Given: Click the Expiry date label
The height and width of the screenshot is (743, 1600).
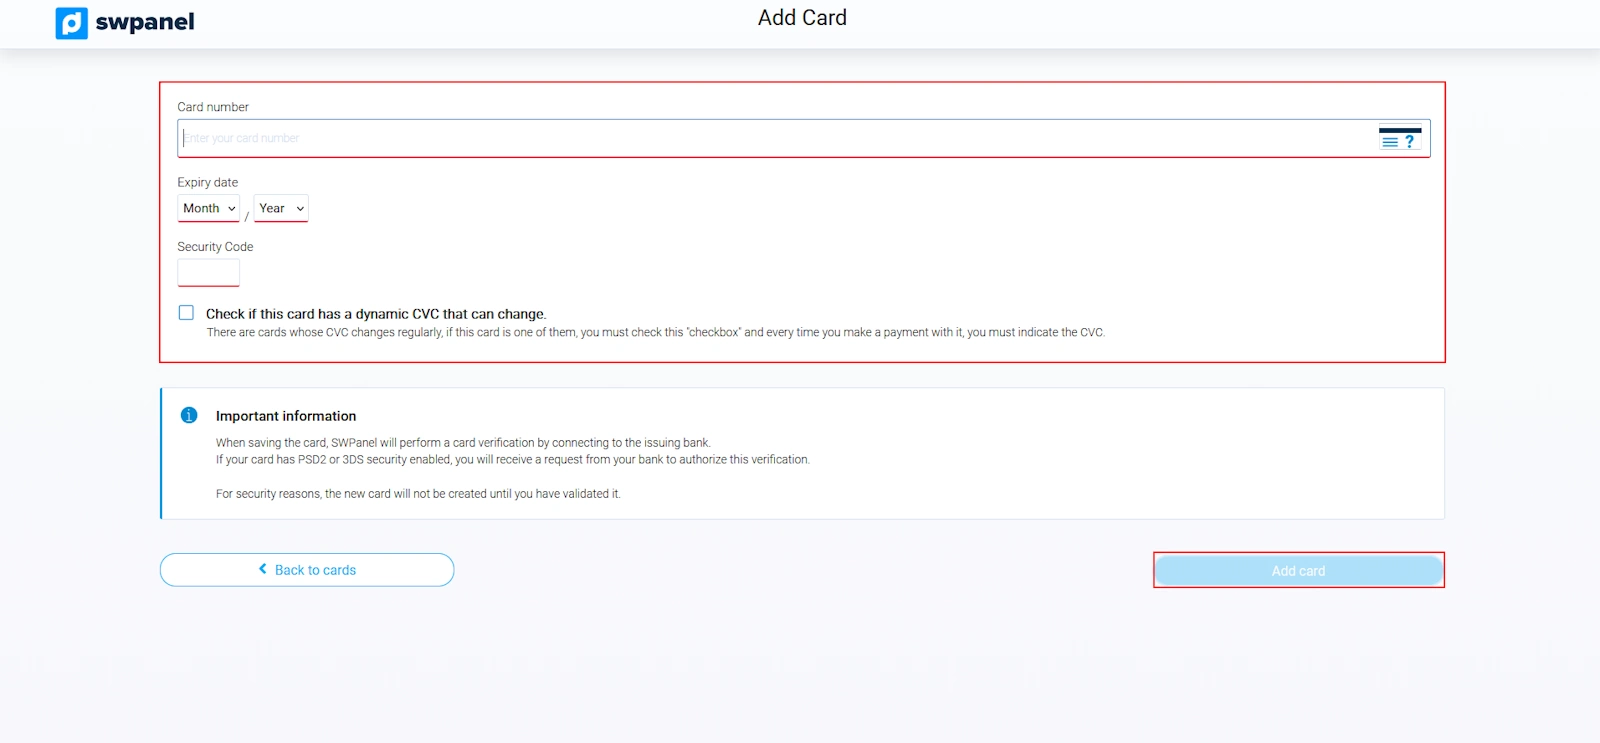Looking at the screenshot, I should click(x=208, y=183).
